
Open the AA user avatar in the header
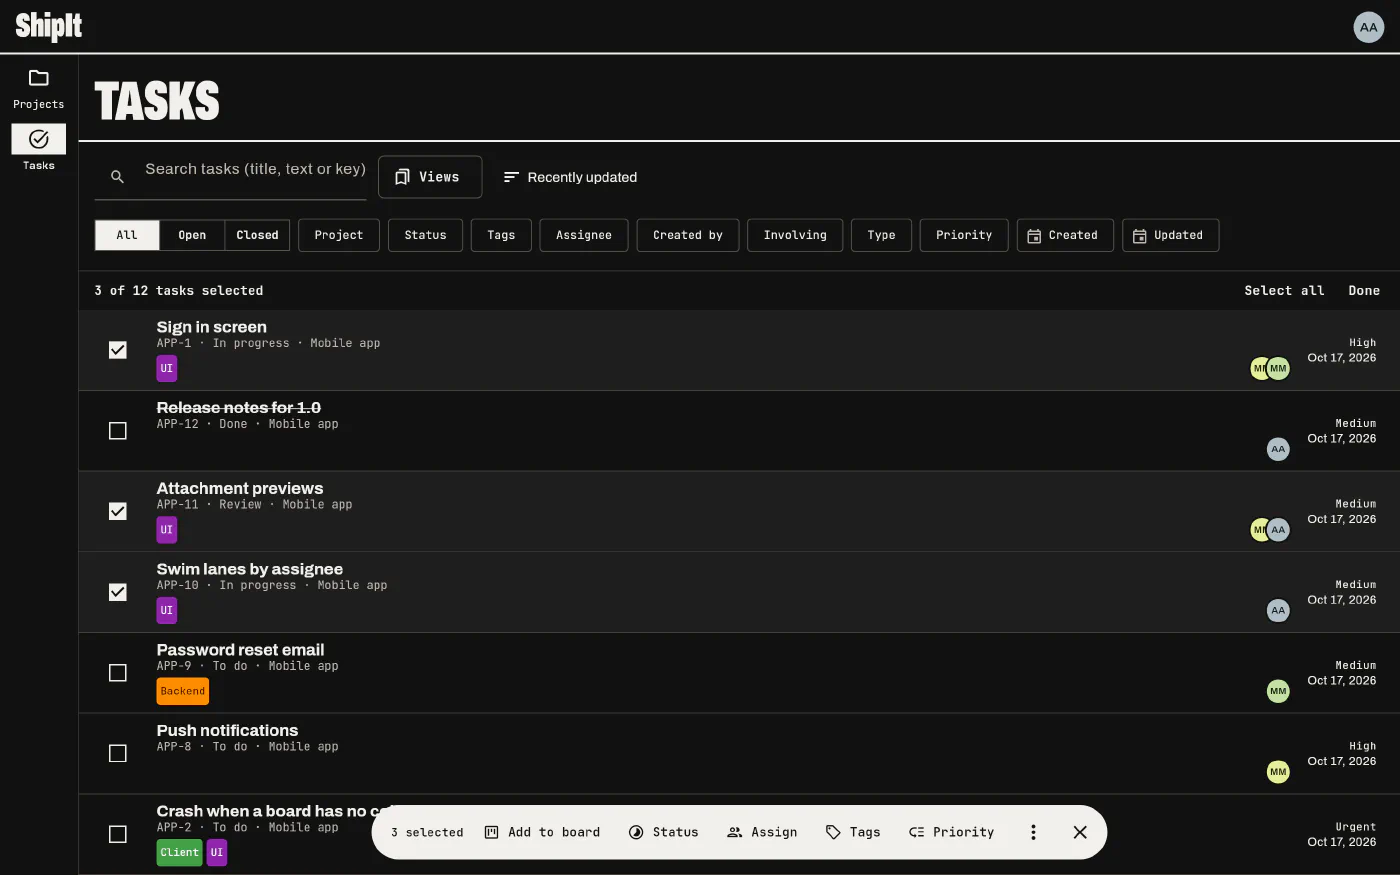pos(1368,27)
